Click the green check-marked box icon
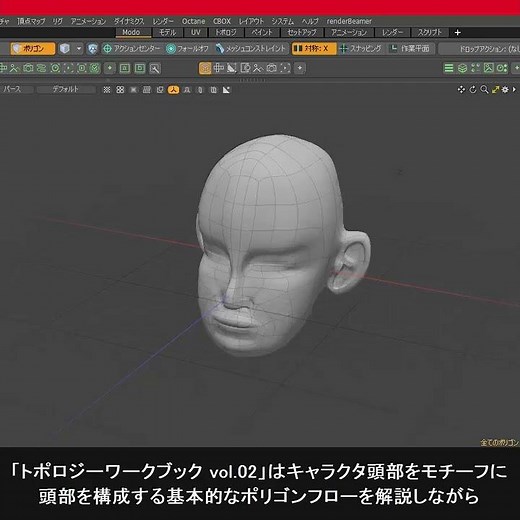Viewport: 520px width, 520px height. (x=95, y=68)
